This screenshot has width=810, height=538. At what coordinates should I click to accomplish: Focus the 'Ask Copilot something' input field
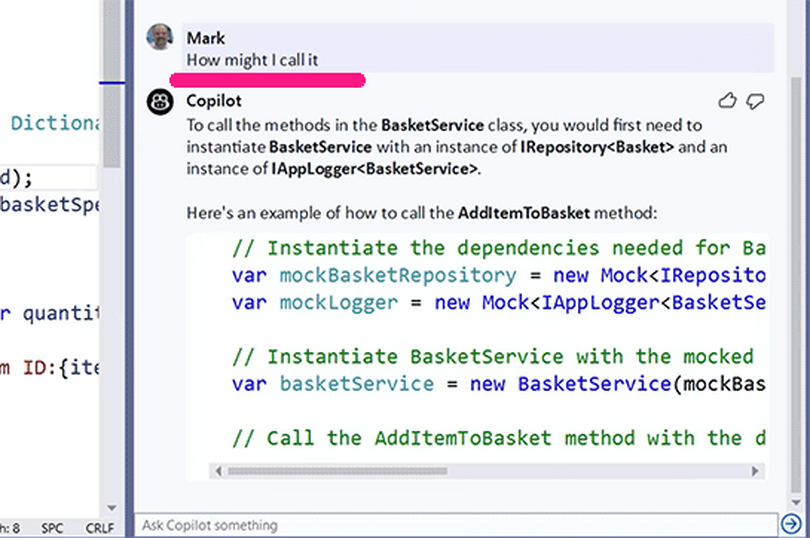[x=456, y=525]
